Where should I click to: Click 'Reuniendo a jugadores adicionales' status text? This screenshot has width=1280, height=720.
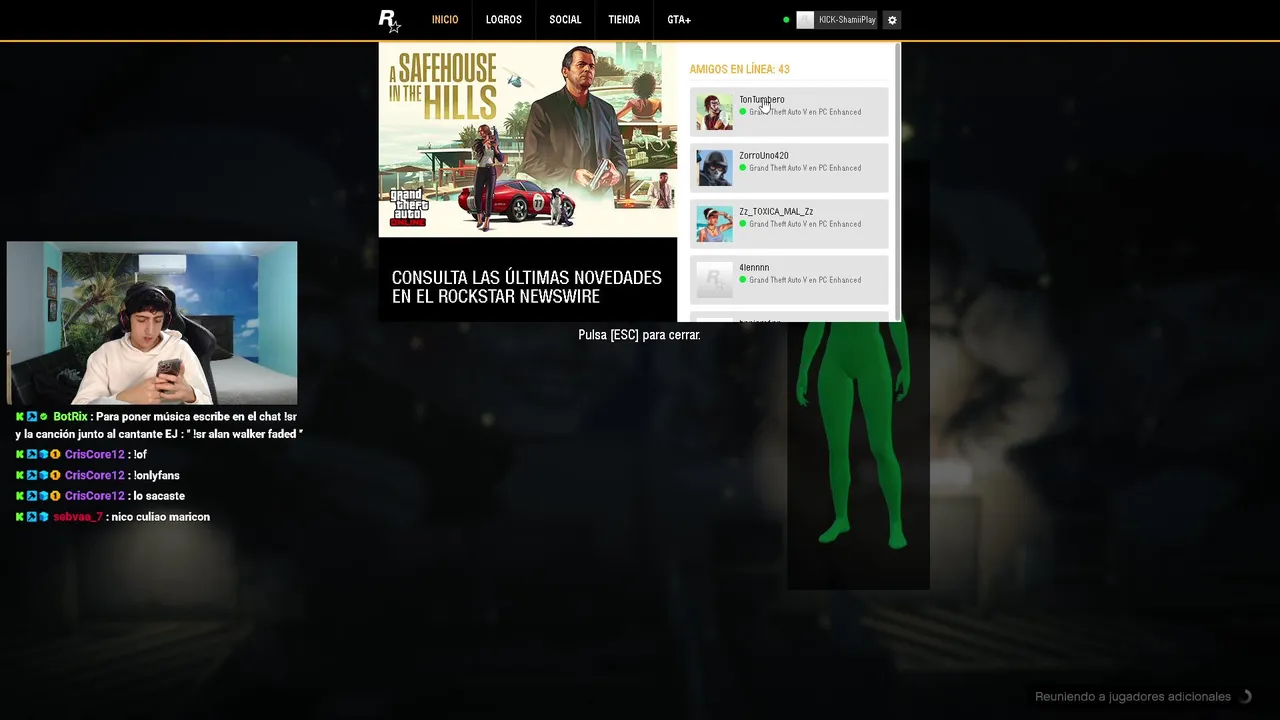point(1133,697)
